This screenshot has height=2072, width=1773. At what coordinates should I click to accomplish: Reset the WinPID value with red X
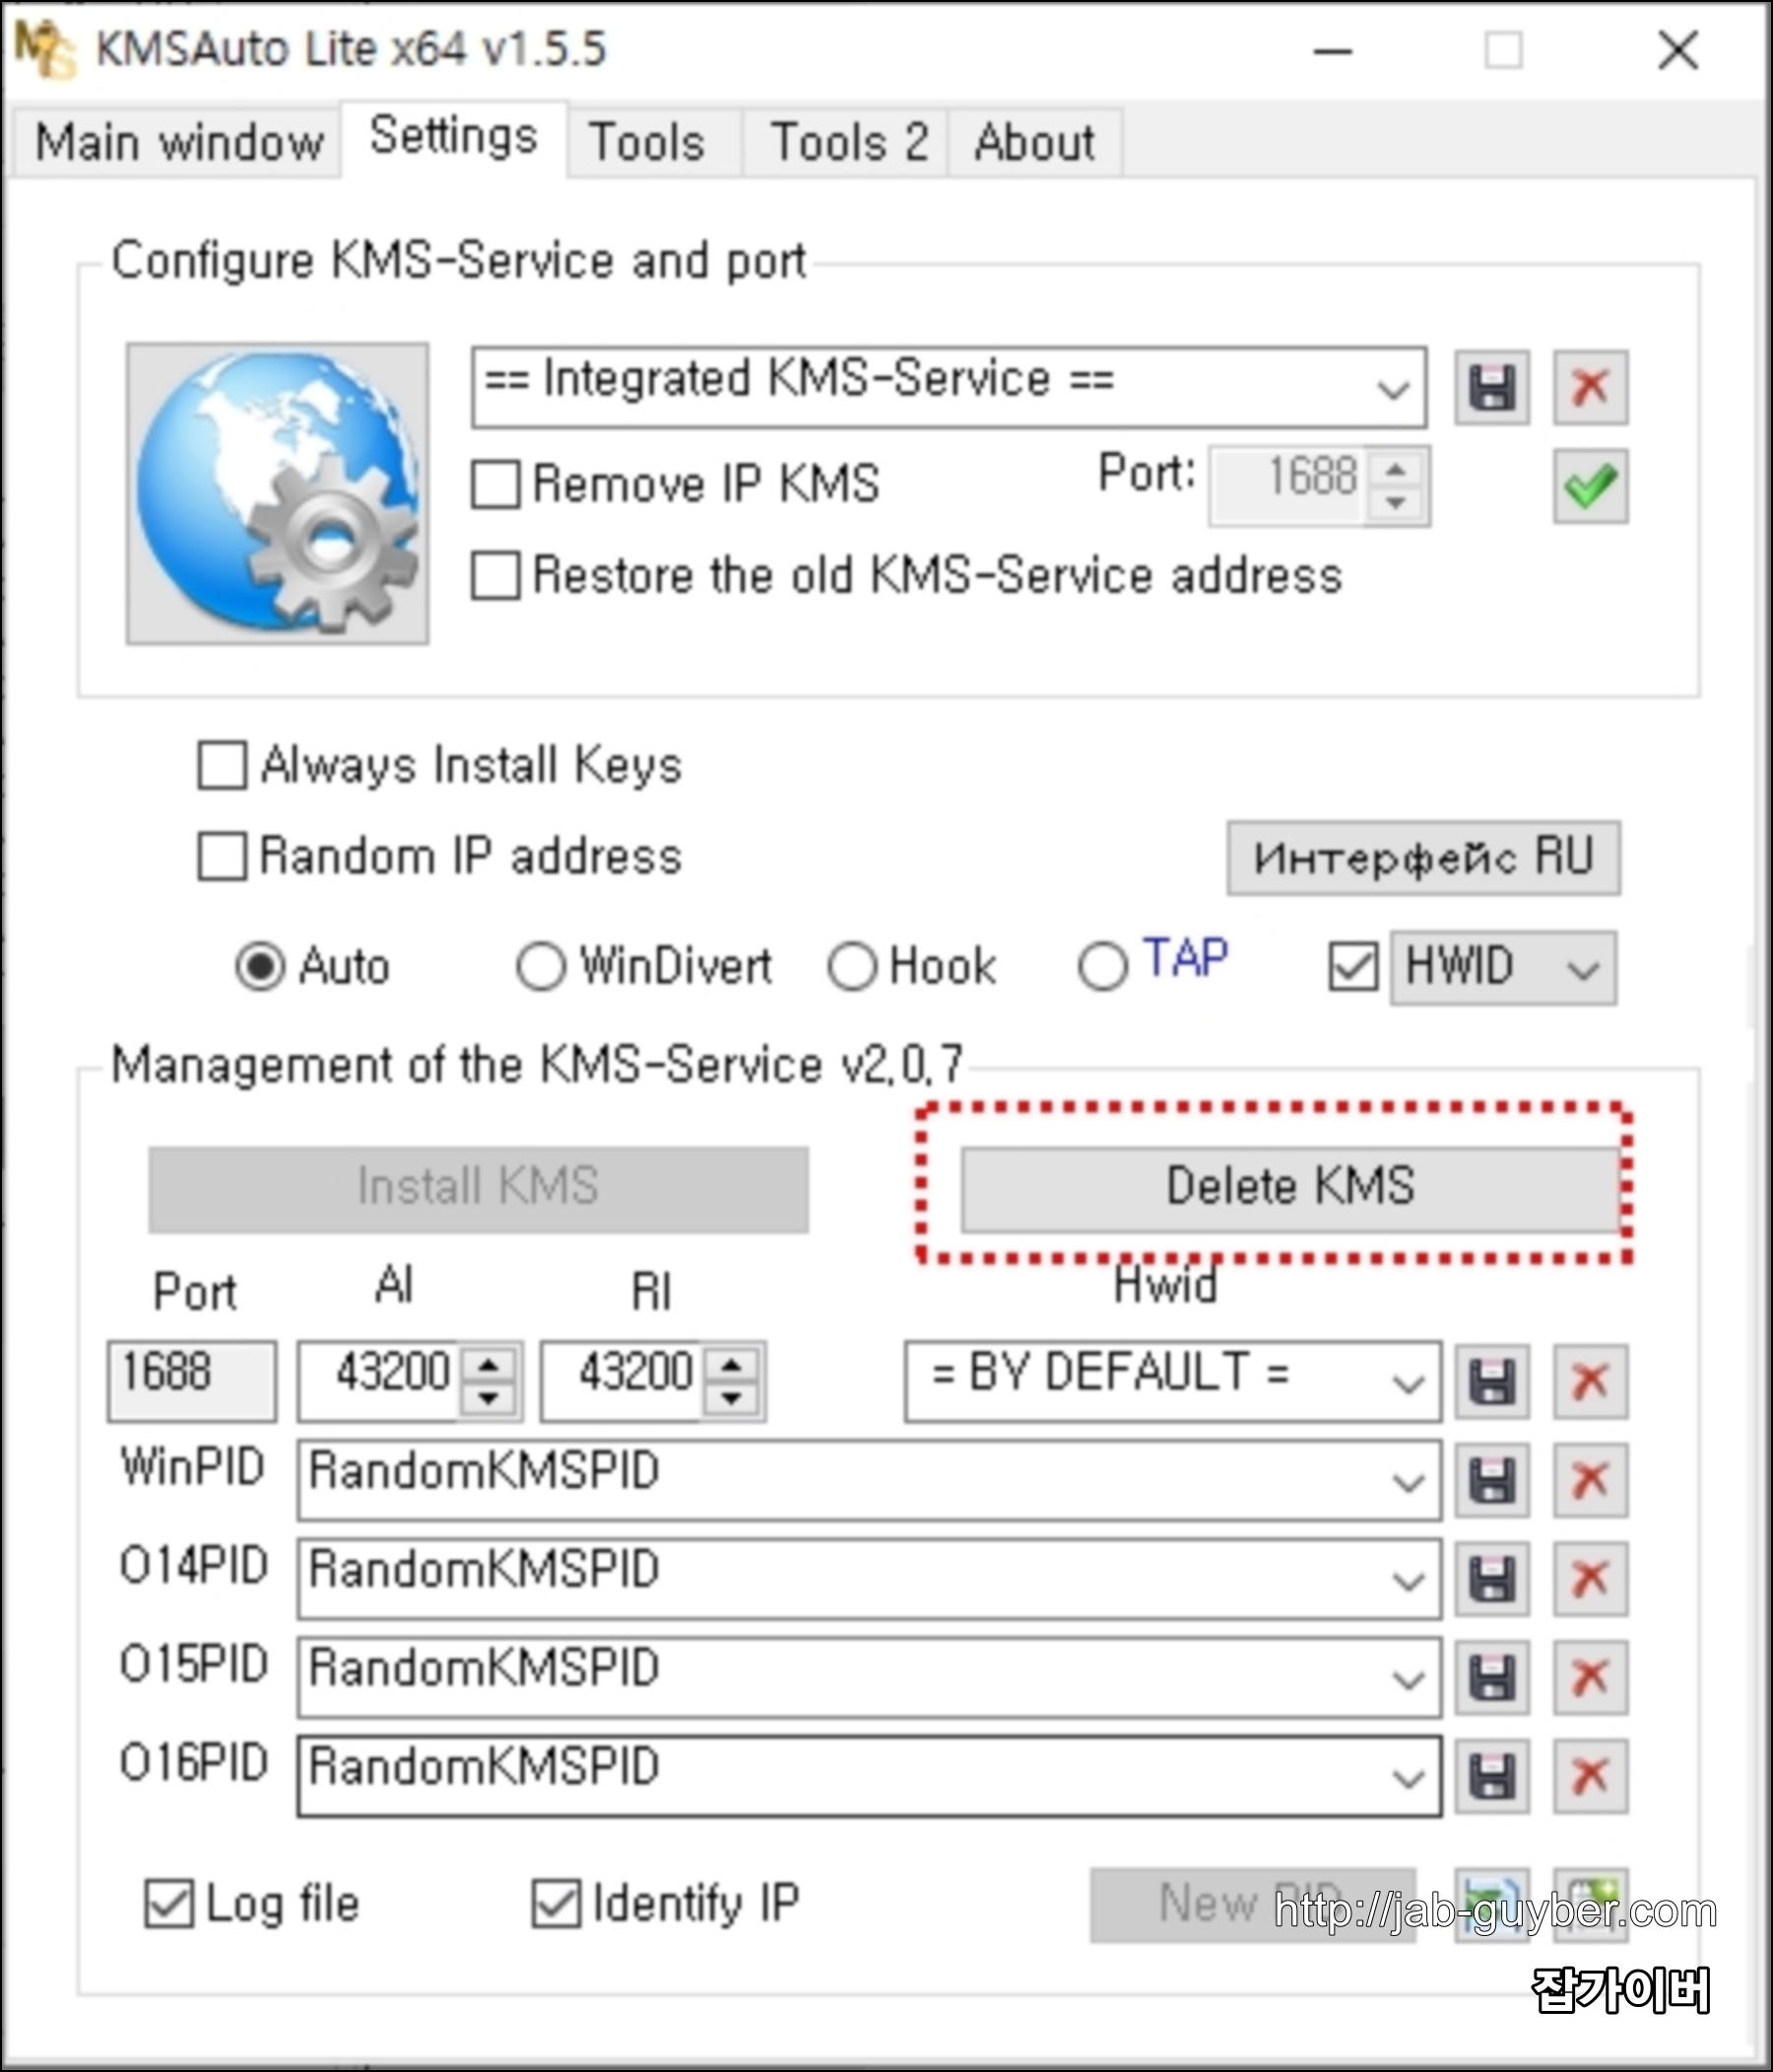point(1590,1480)
